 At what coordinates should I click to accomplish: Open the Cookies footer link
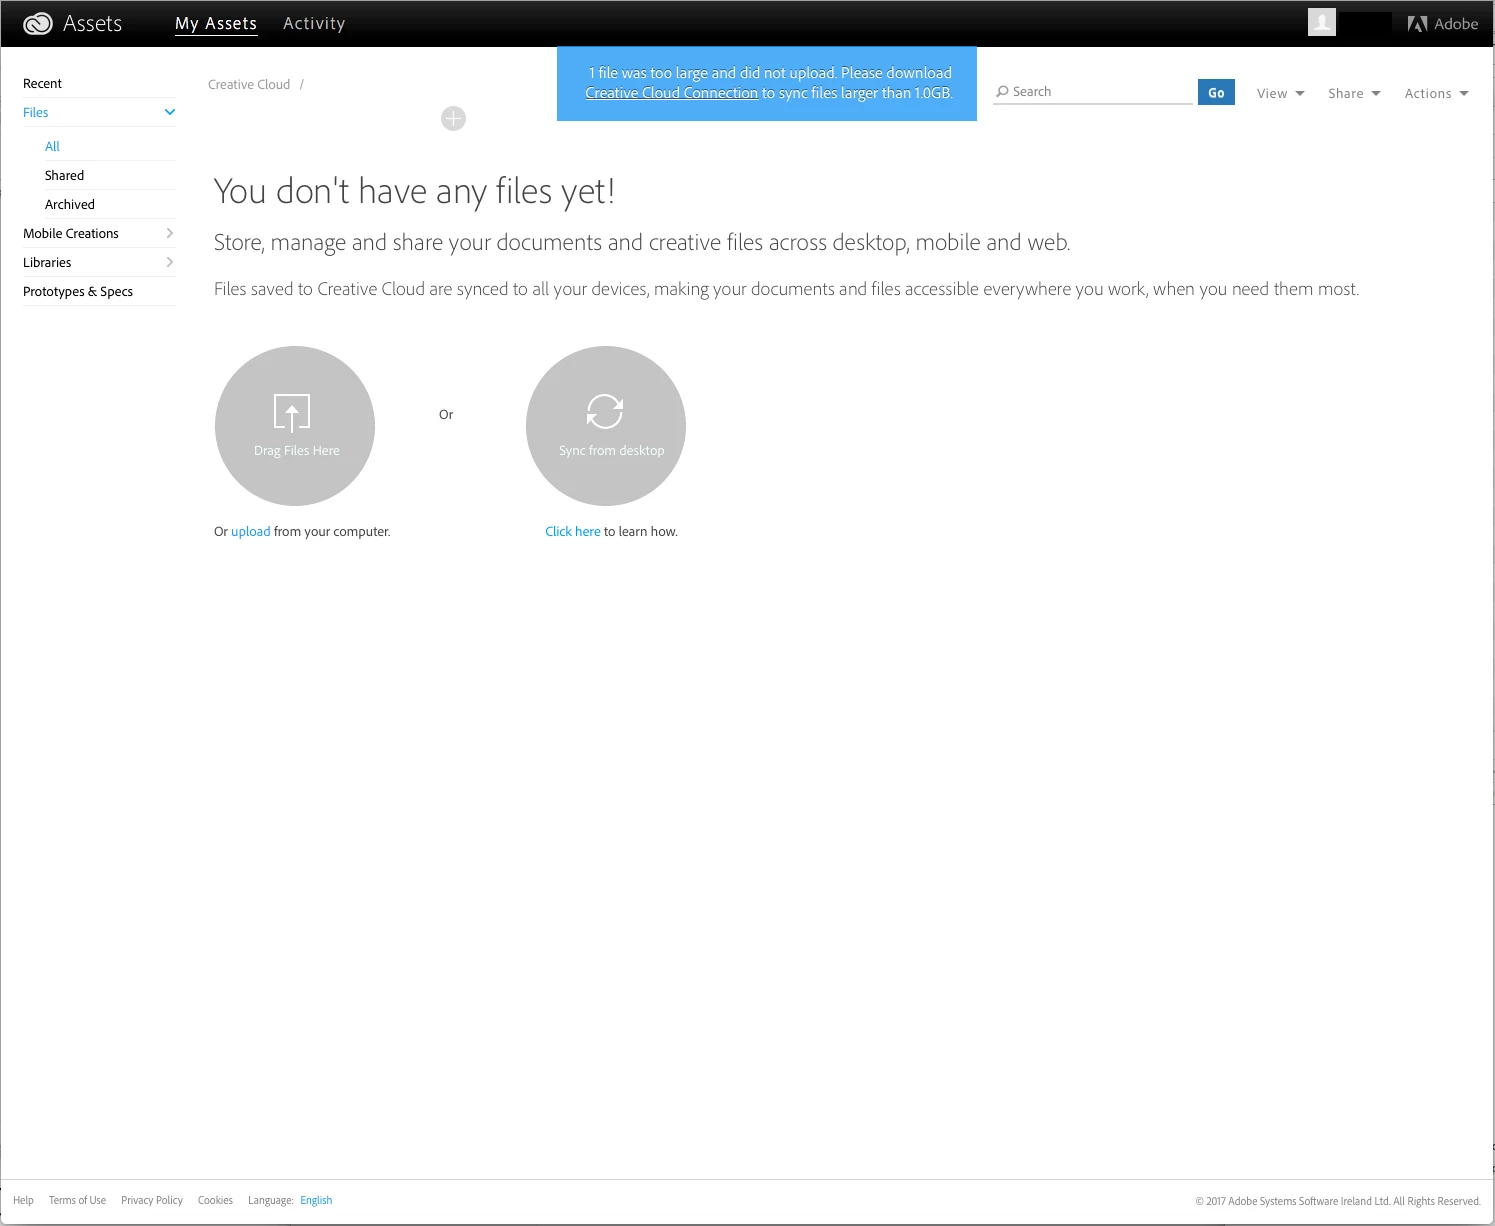(215, 1200)
